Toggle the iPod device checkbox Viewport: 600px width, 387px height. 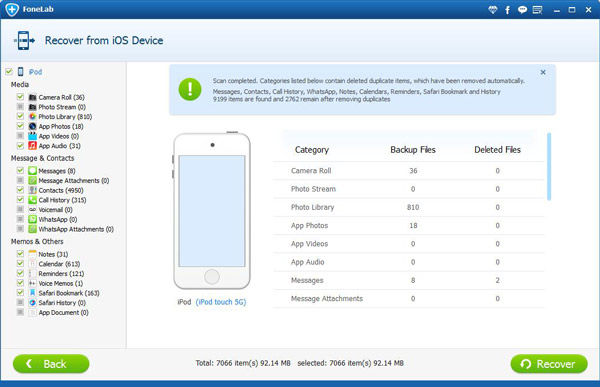(8, 72)
